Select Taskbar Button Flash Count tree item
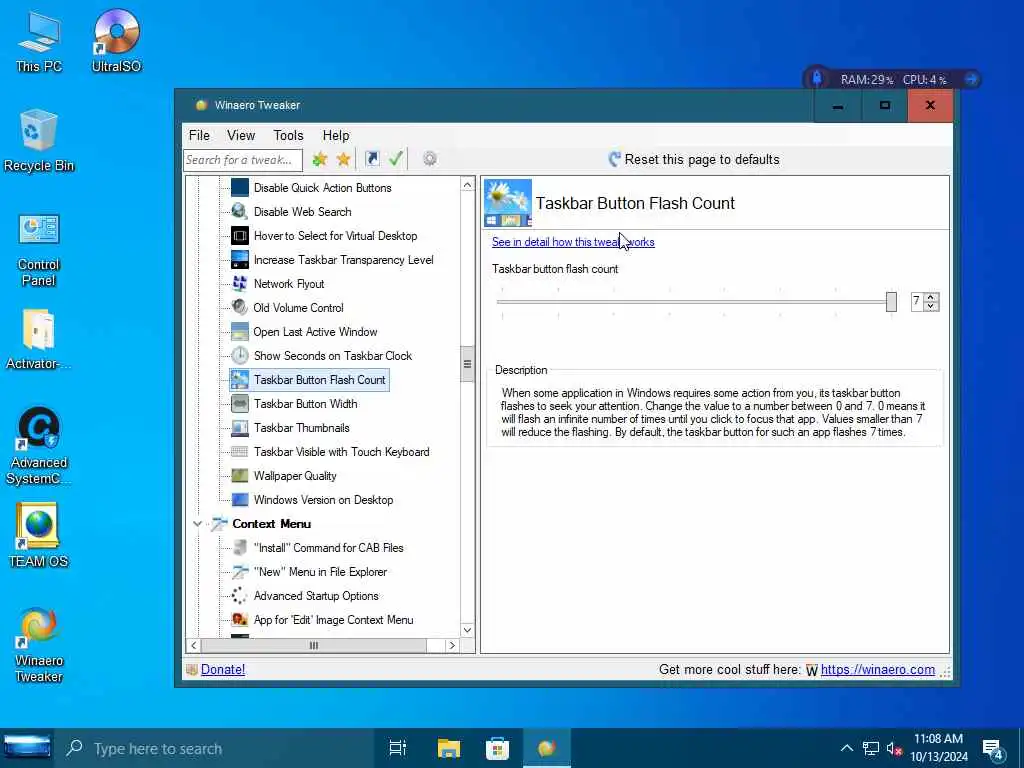This screenshot has width=1024, height=768. (x=310, y=380)
